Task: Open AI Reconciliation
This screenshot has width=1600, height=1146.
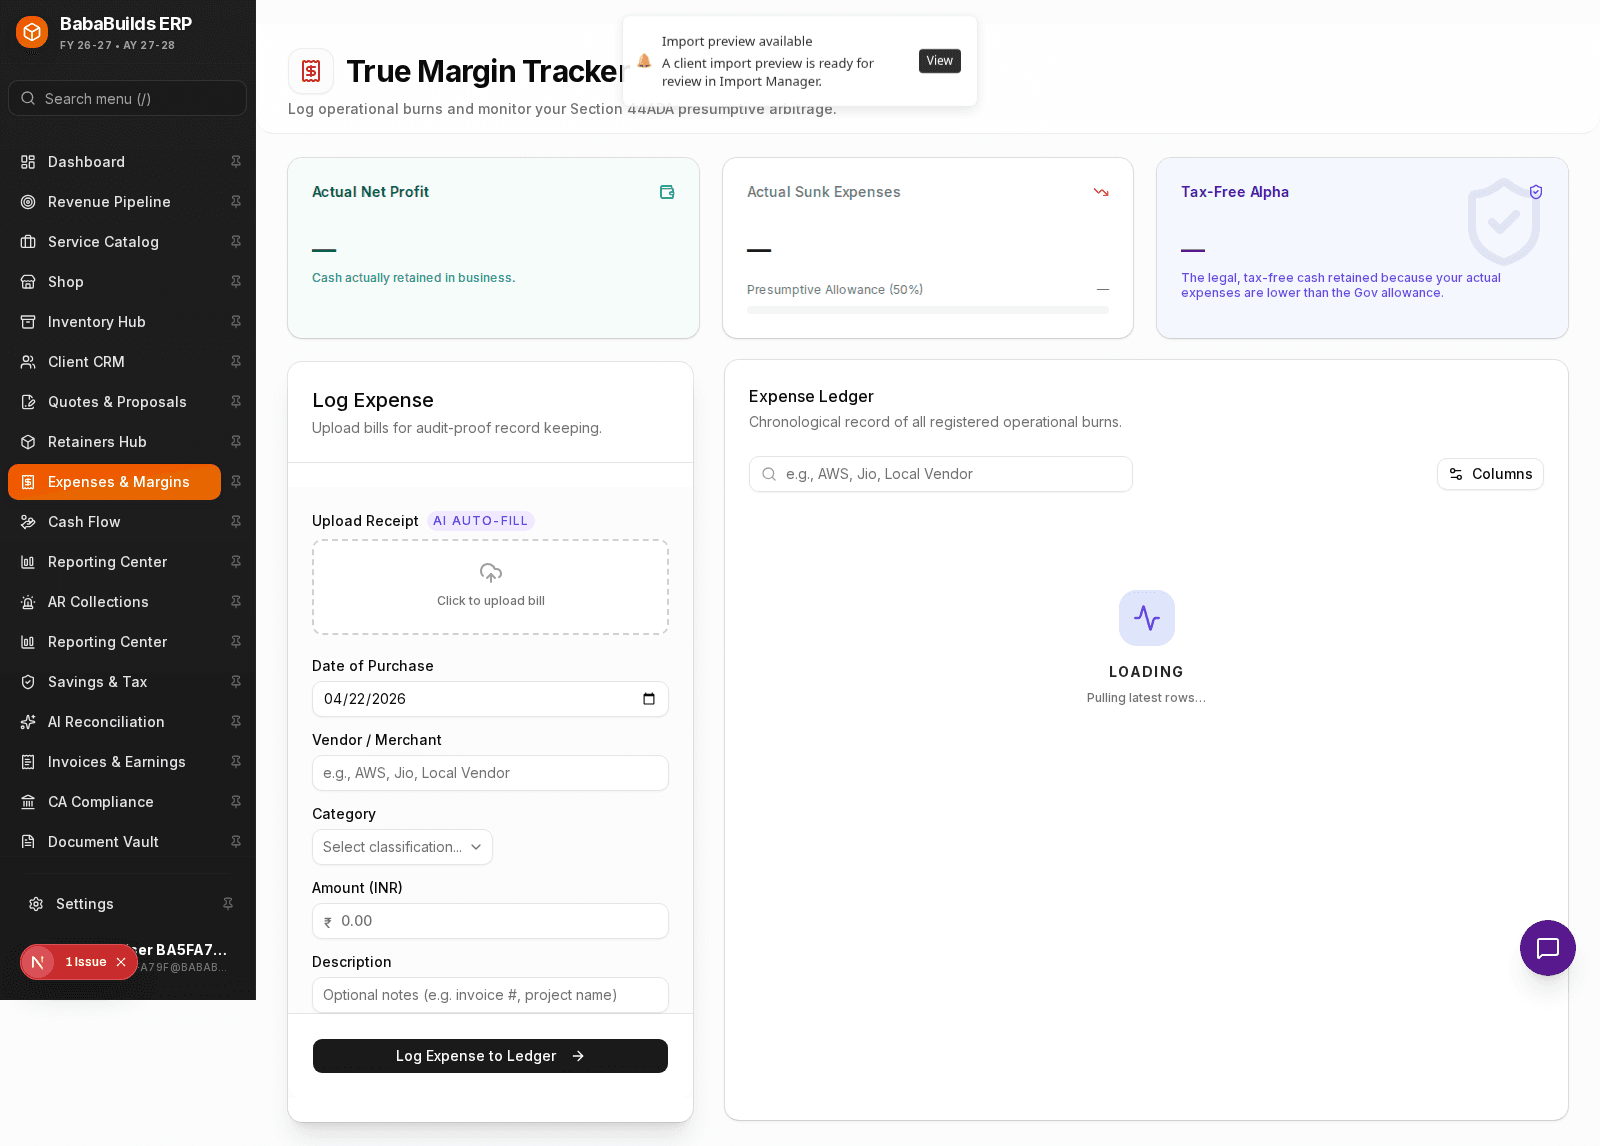Action: [x=114, y=722]
